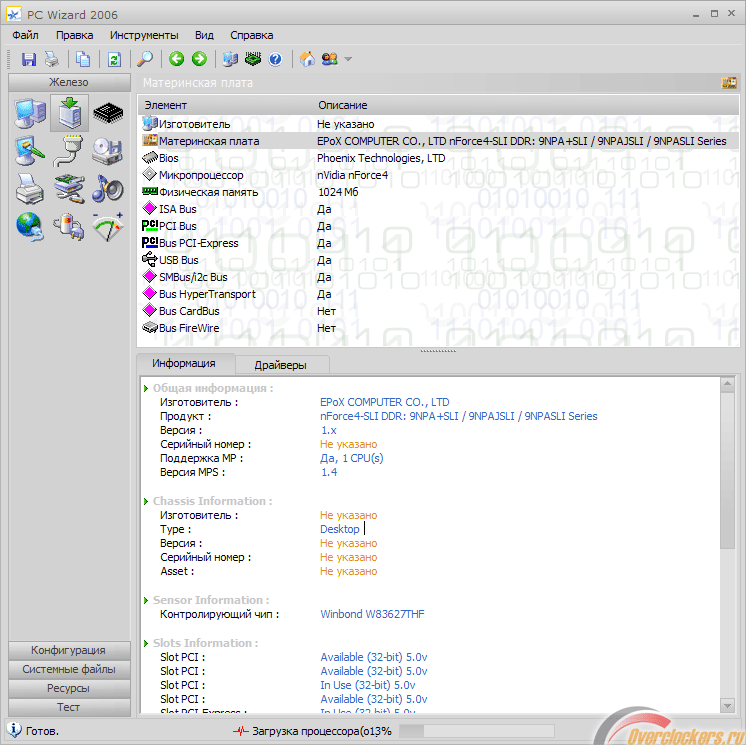Select the Материнская плата list row
This screenshot has width=746, height=745.
click(438, 141)
